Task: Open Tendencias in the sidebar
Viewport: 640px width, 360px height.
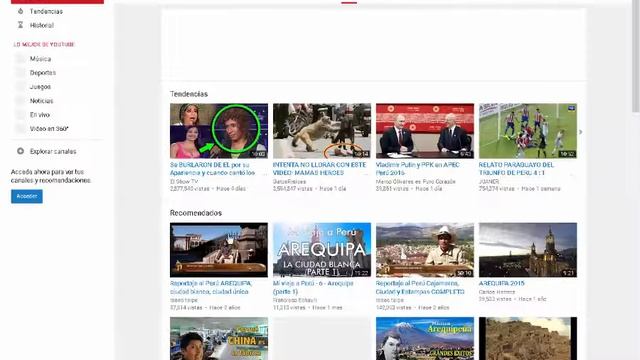Action: (x=46, y=11)
